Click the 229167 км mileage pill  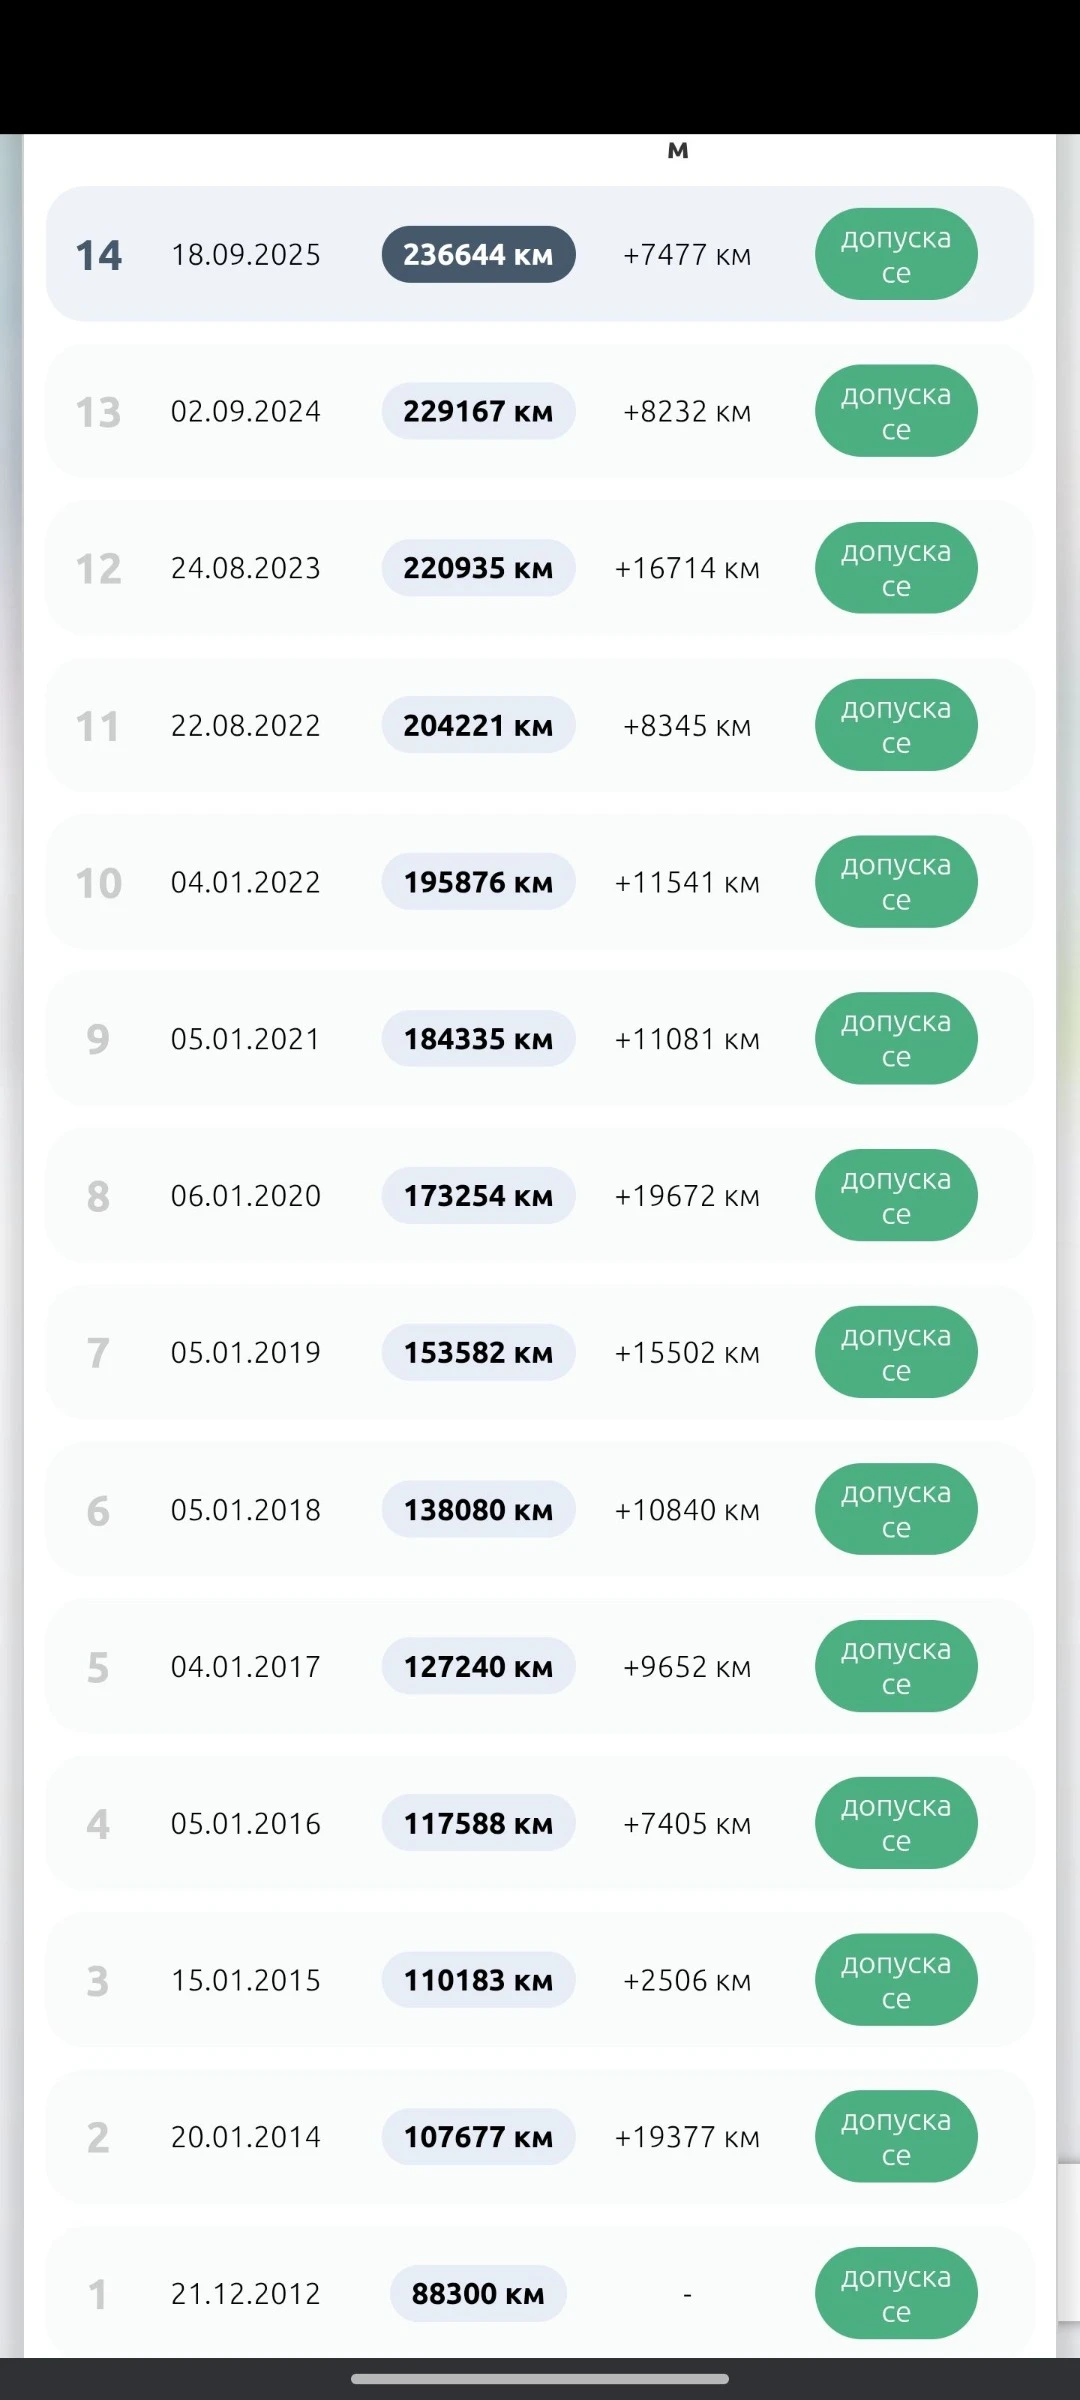pyautogui.click(x=478, y=411)
